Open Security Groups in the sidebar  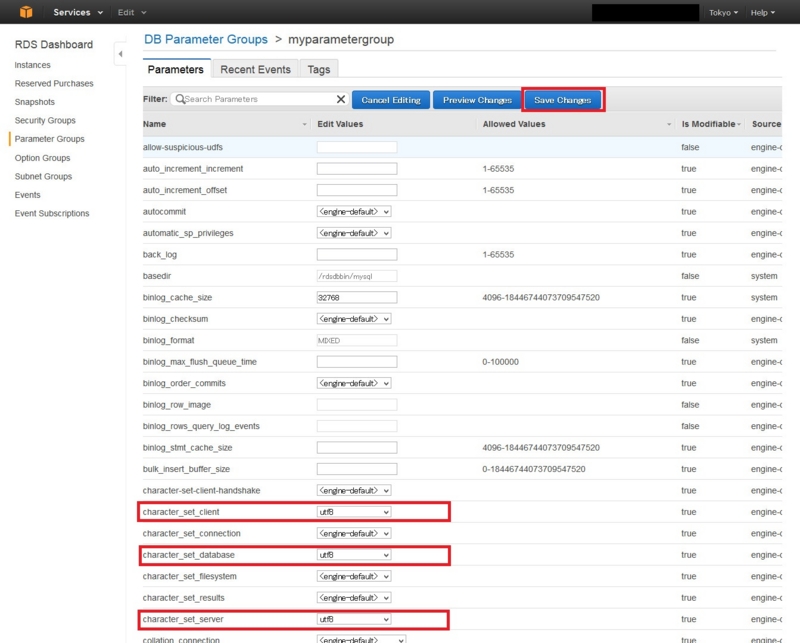(x=45, y=120)
